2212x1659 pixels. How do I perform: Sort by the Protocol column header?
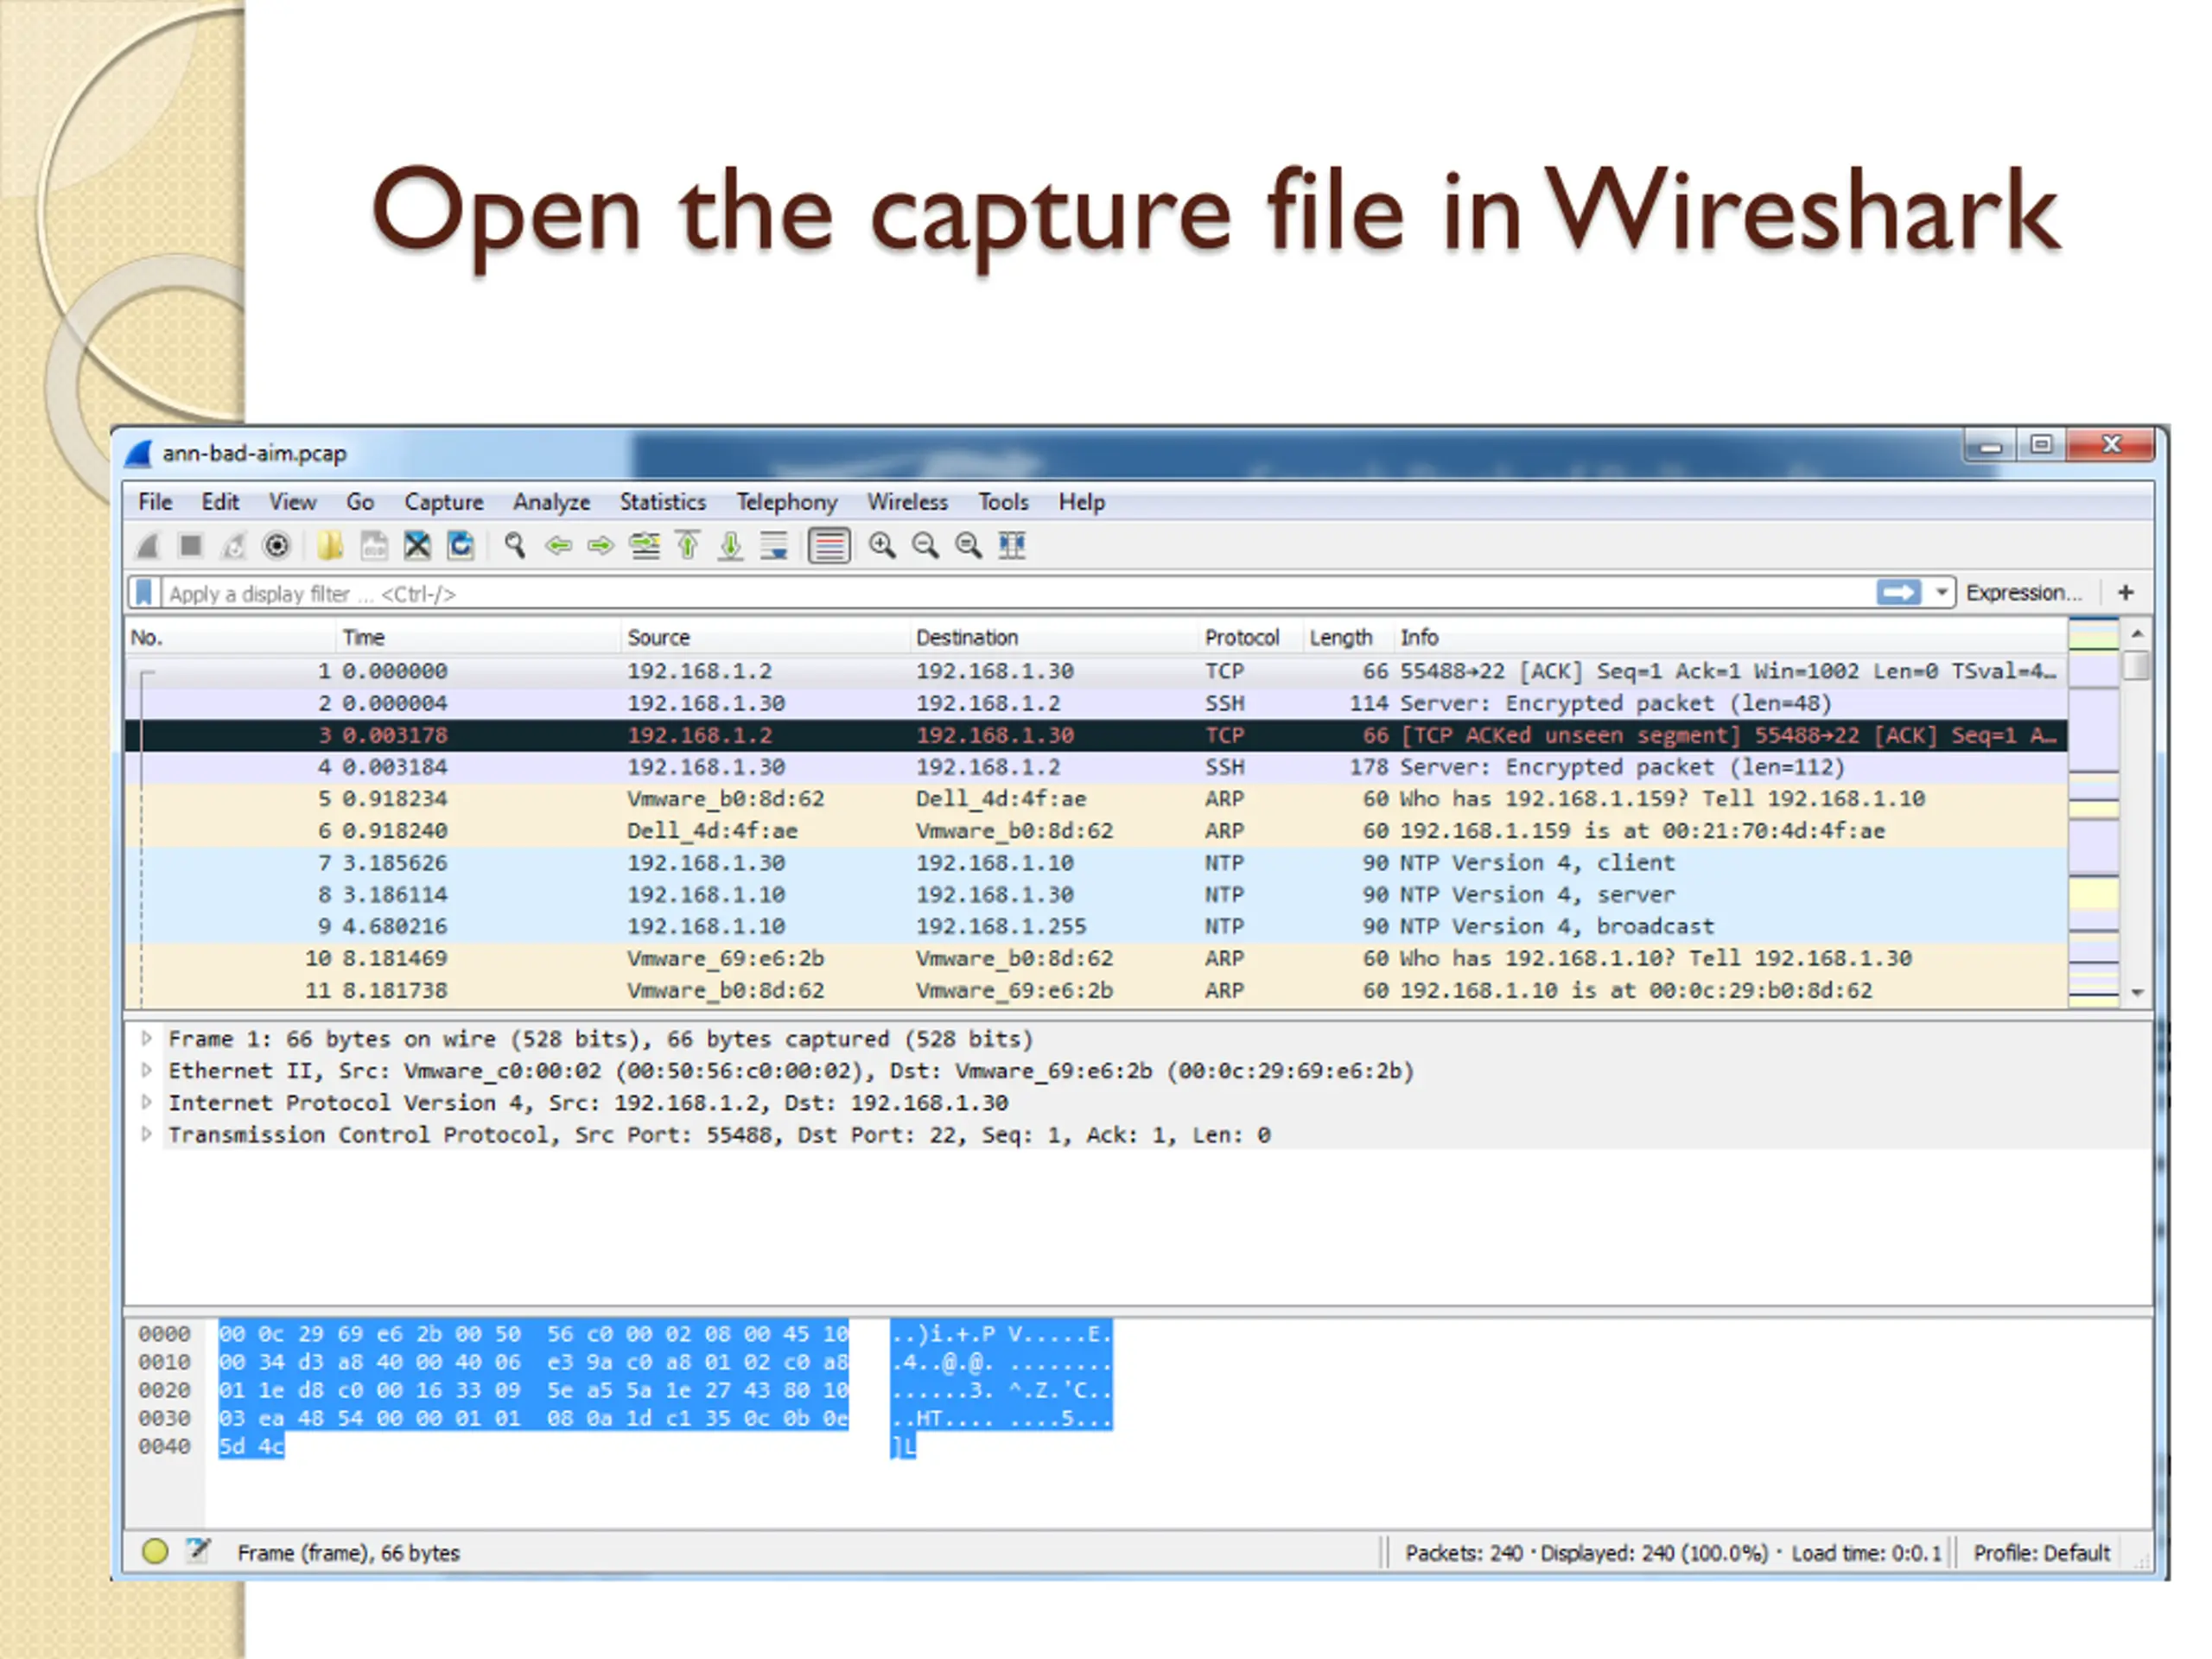tap(1249, 637)
